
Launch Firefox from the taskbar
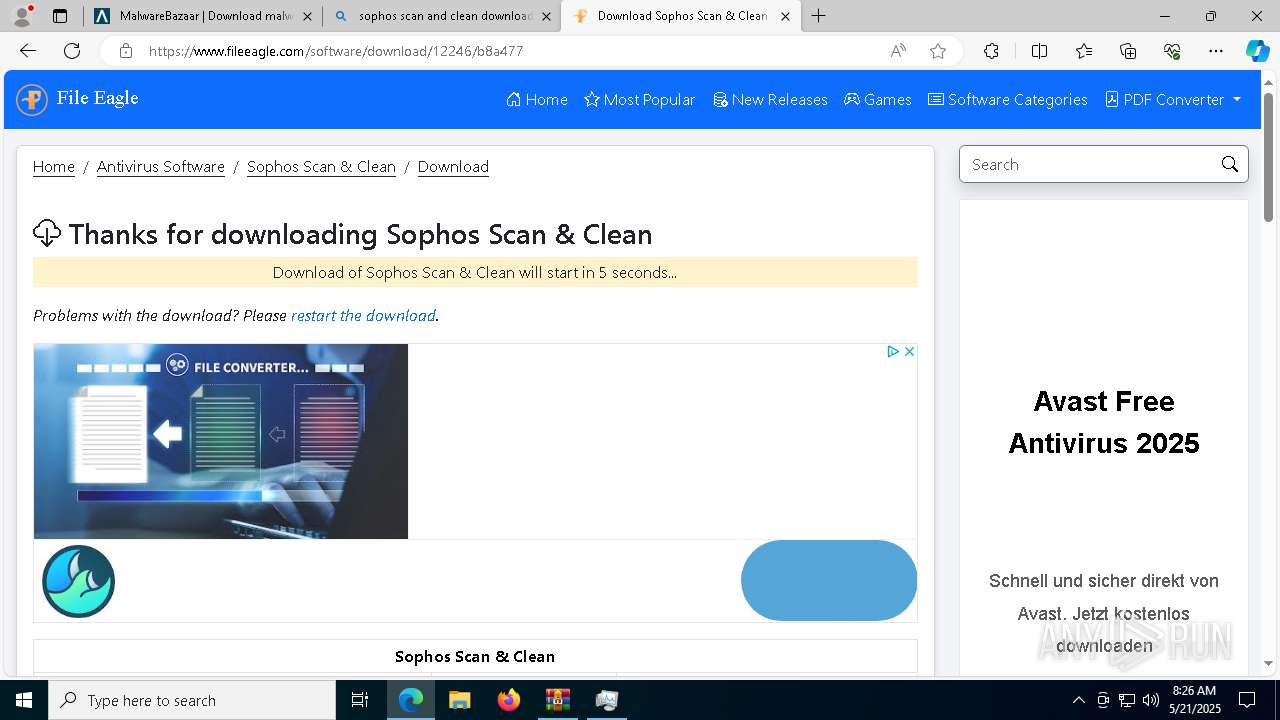tap(508, 700)
